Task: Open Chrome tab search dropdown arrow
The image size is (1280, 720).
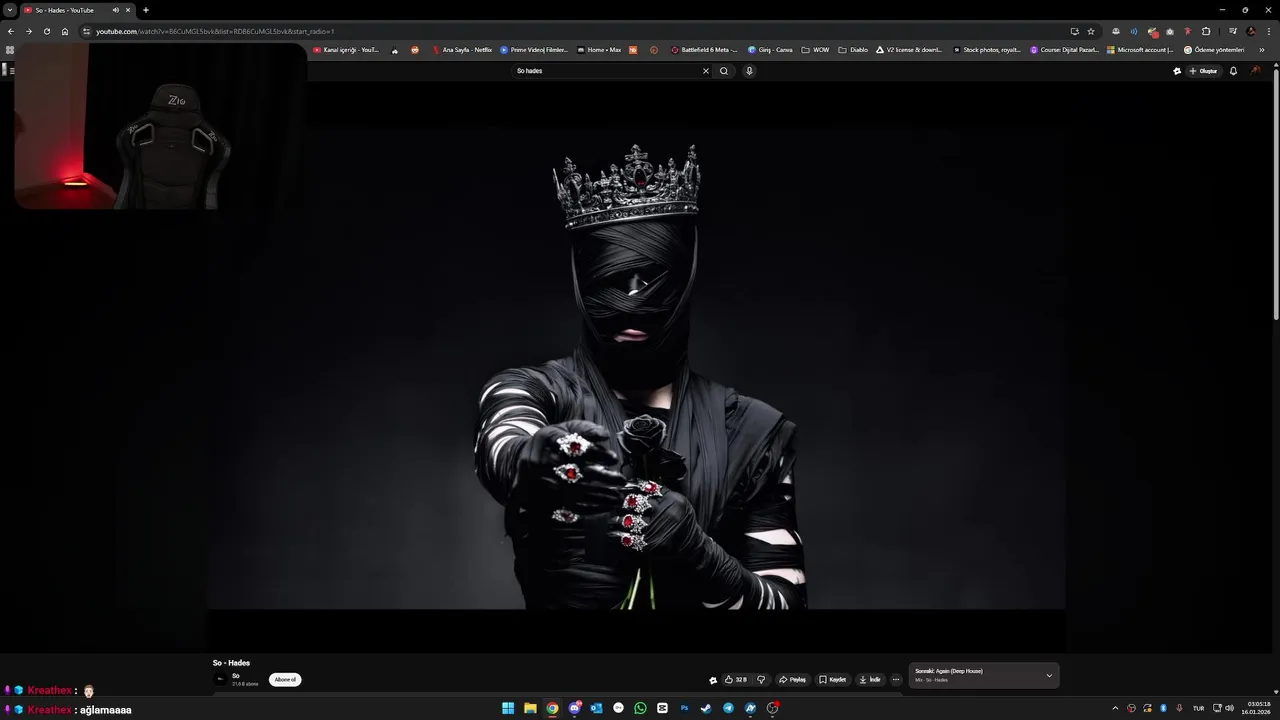Action: coord(9,10)
